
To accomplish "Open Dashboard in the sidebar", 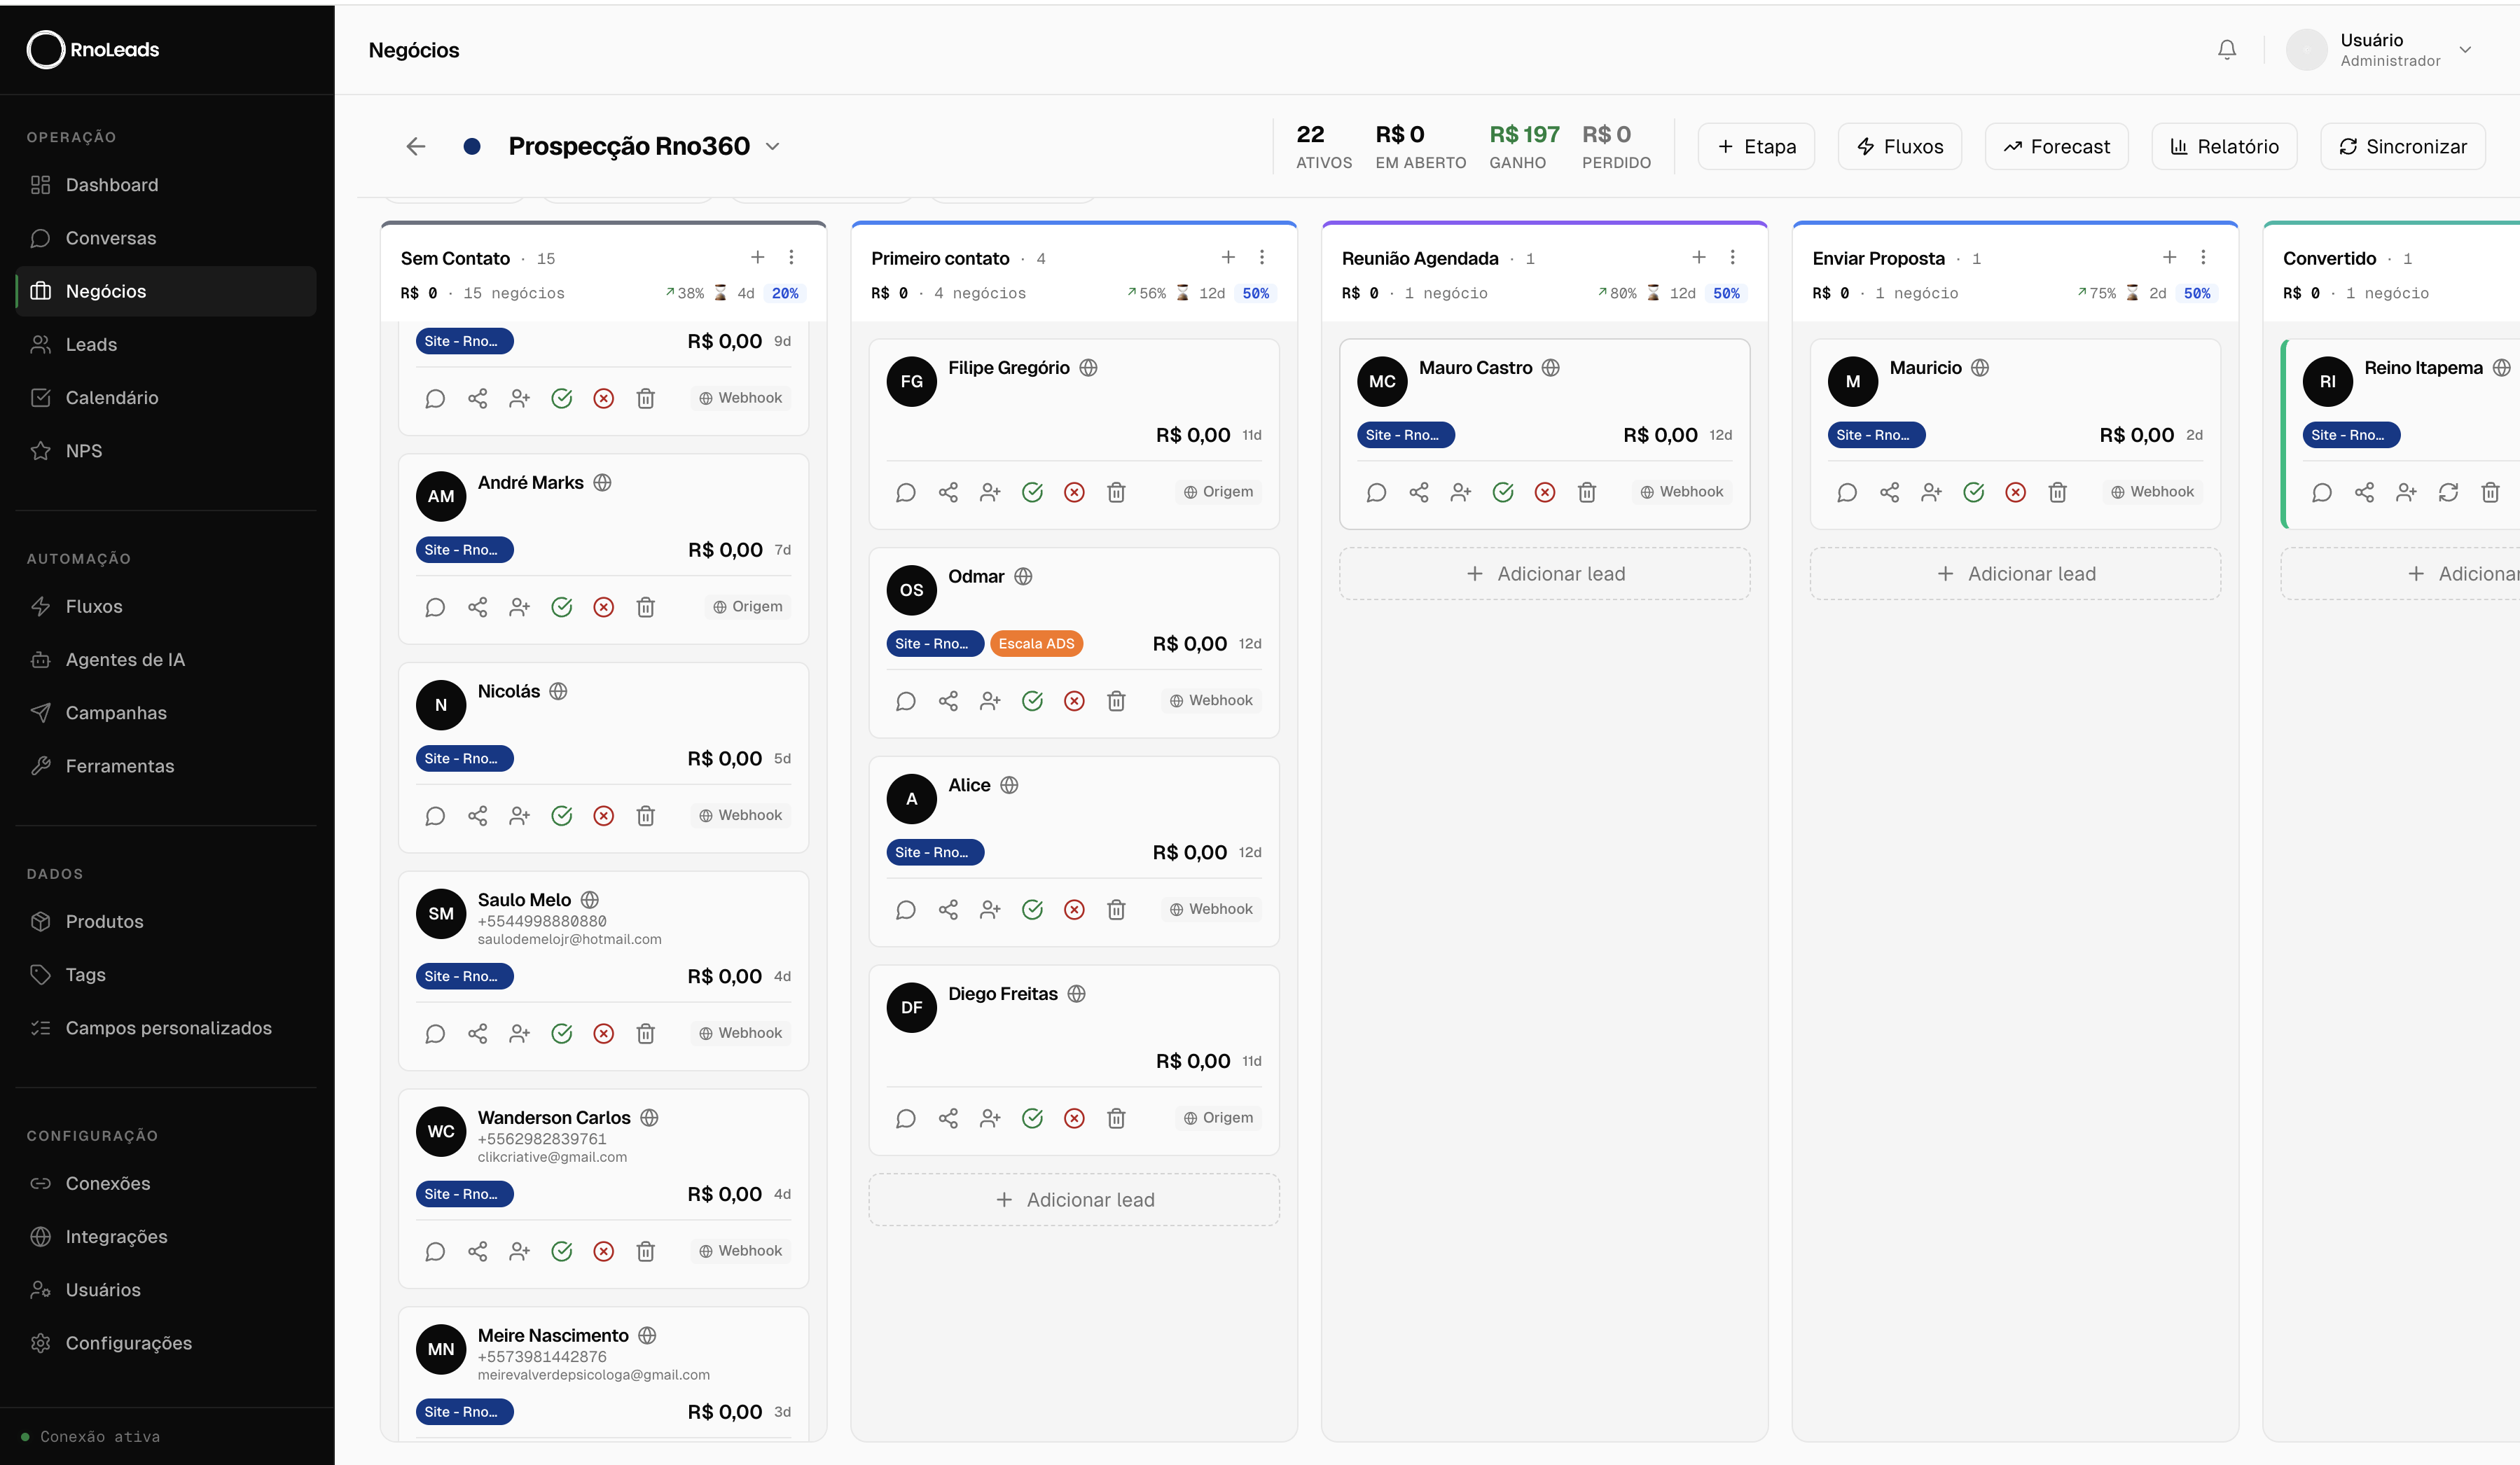I will tap(166, 185).
